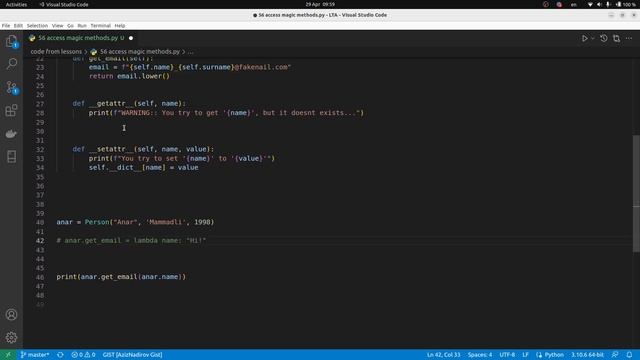The image size is (640, 360).
Task: Click the line 'anar = Person("Anar"...'
Action: tap(135, 222)
